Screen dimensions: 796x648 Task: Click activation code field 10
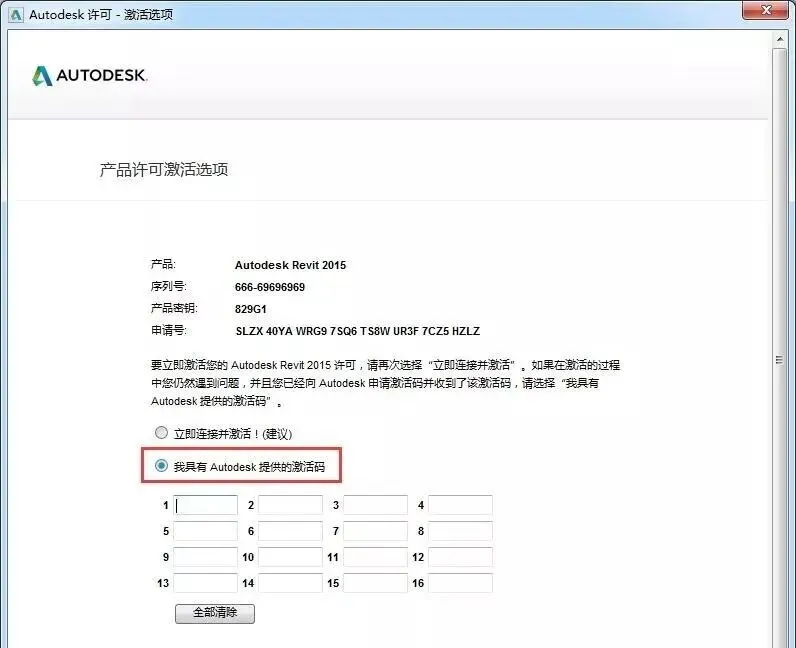[290, 557]
